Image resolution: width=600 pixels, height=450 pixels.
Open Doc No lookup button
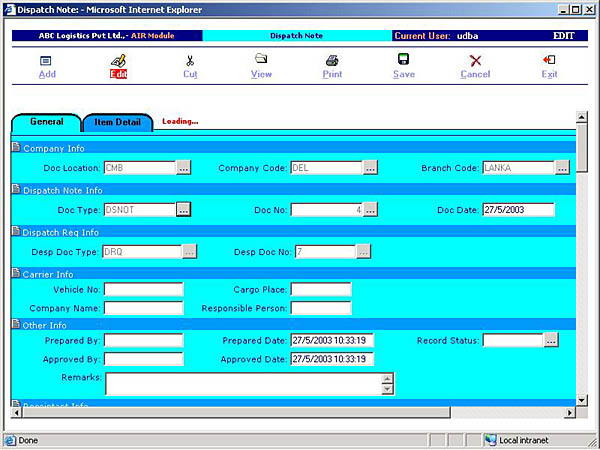(370, 210)
